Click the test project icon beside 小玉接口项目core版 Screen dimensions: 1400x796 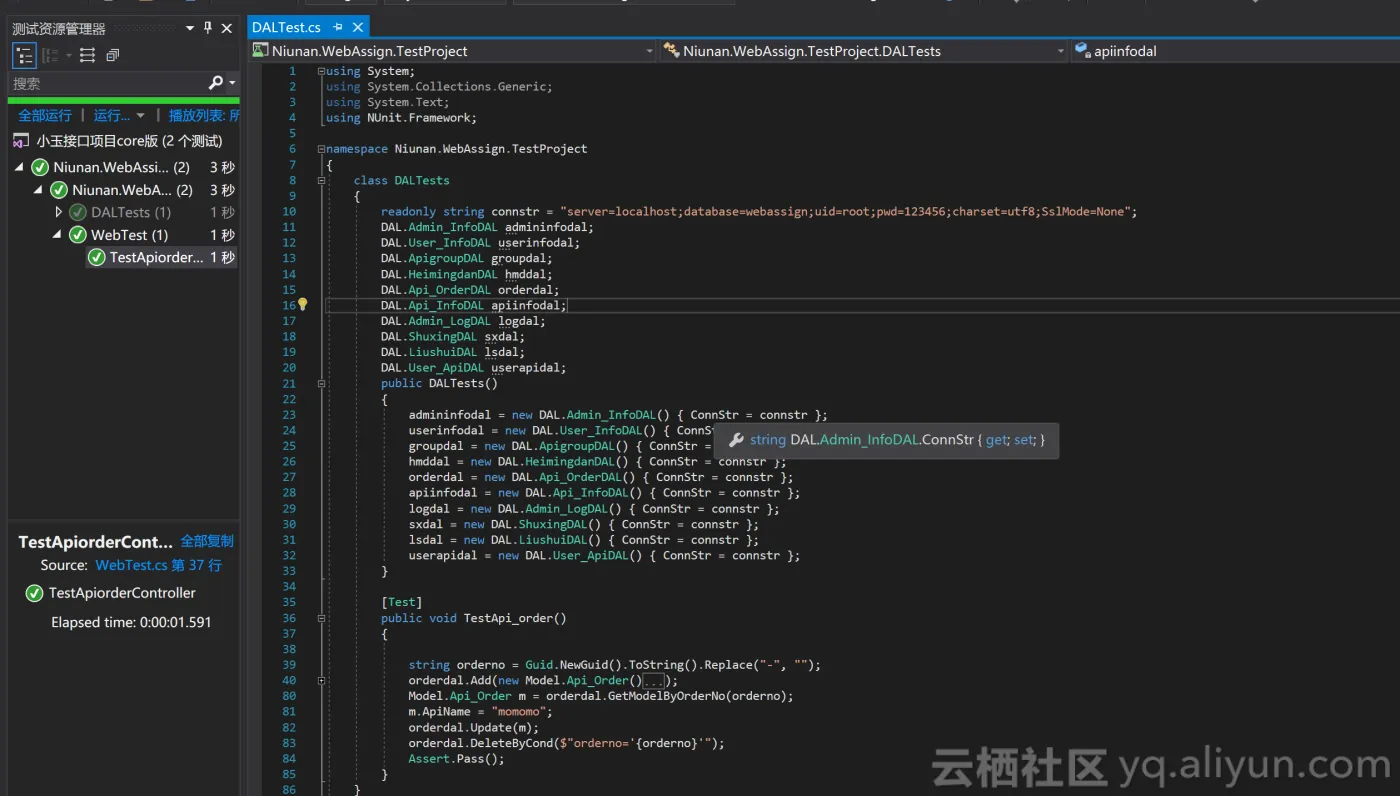pyautogui.click(x=21, y=141)
